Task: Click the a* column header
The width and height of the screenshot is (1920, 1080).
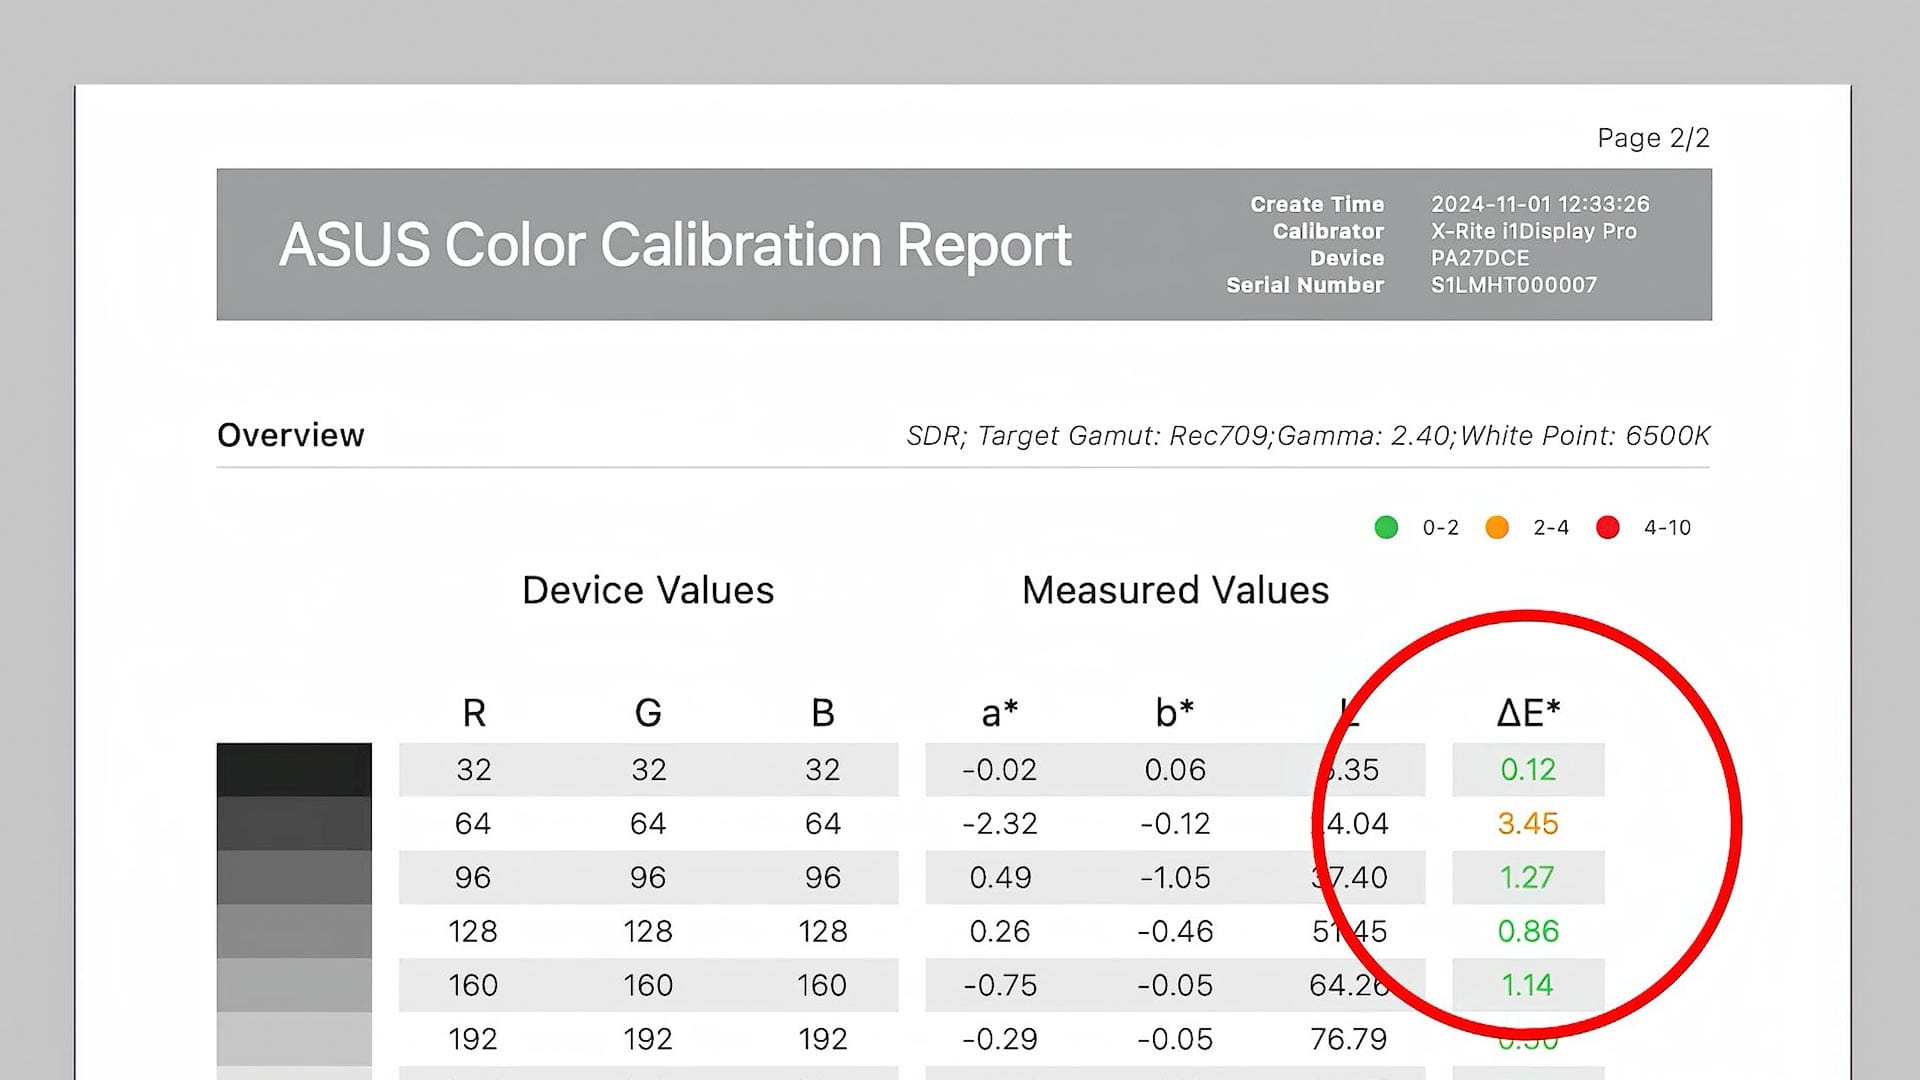Action: pos(999,713)
